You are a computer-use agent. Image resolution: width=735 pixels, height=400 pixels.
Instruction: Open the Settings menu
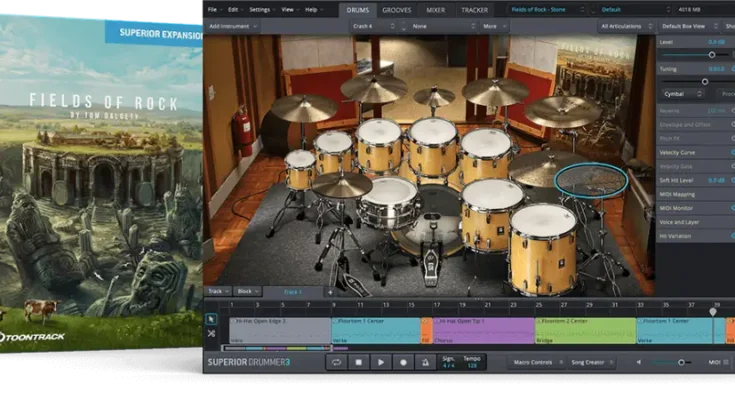(x=259, y=9)
